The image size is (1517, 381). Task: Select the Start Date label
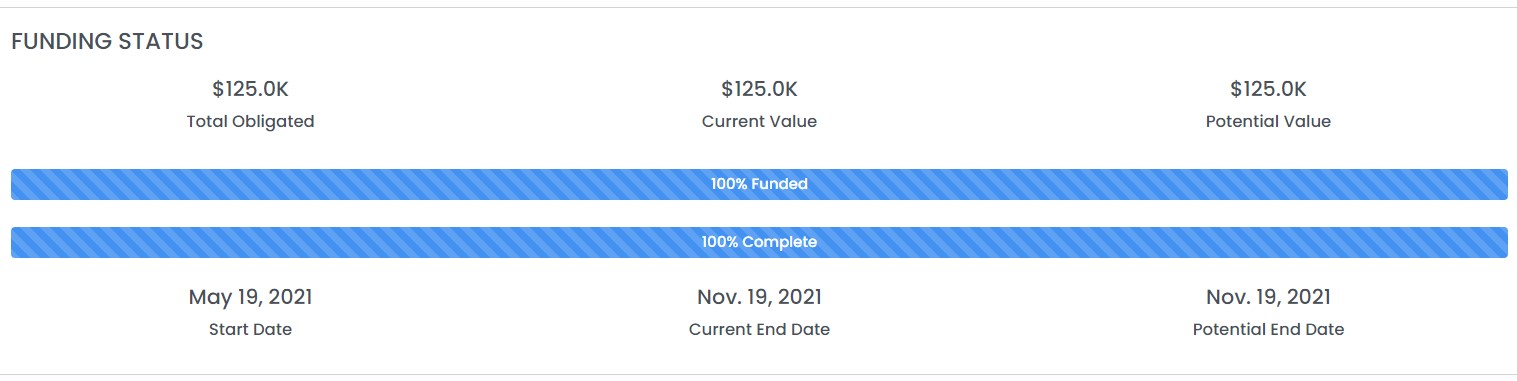(x=250, y=329)
